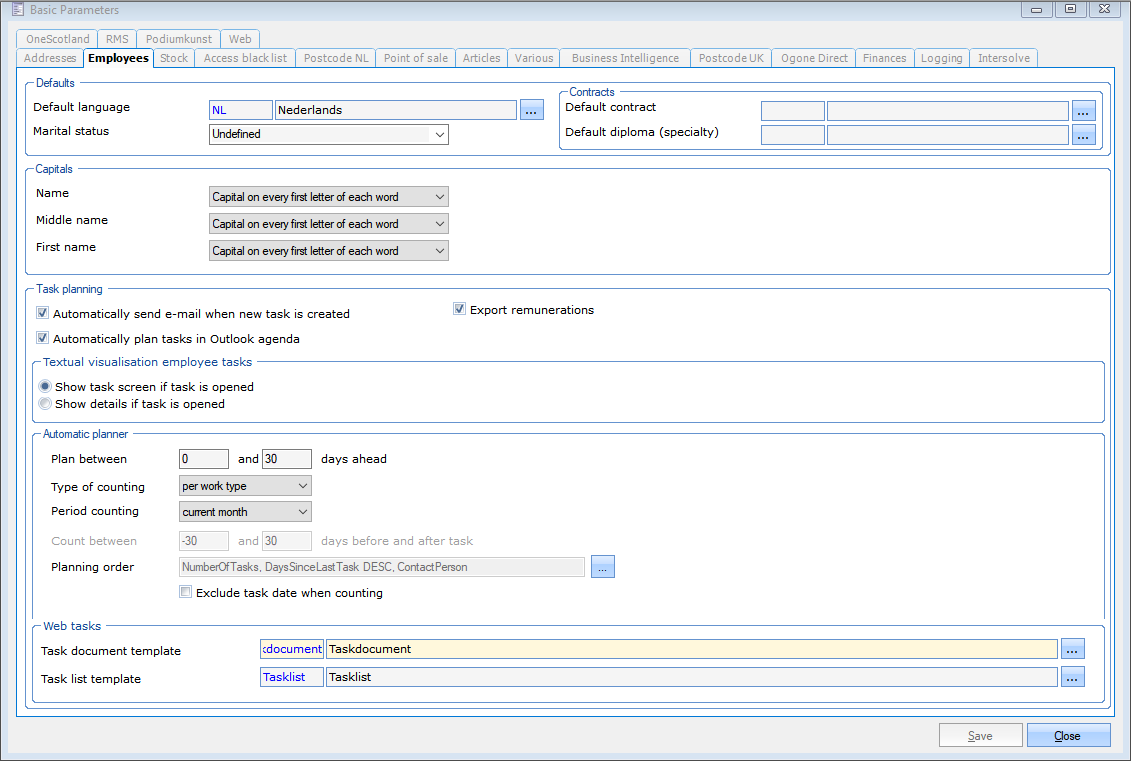The image size is (1131, 761).
Task: Click the Basic Parameters window title icon
Action: click(16, 10)
